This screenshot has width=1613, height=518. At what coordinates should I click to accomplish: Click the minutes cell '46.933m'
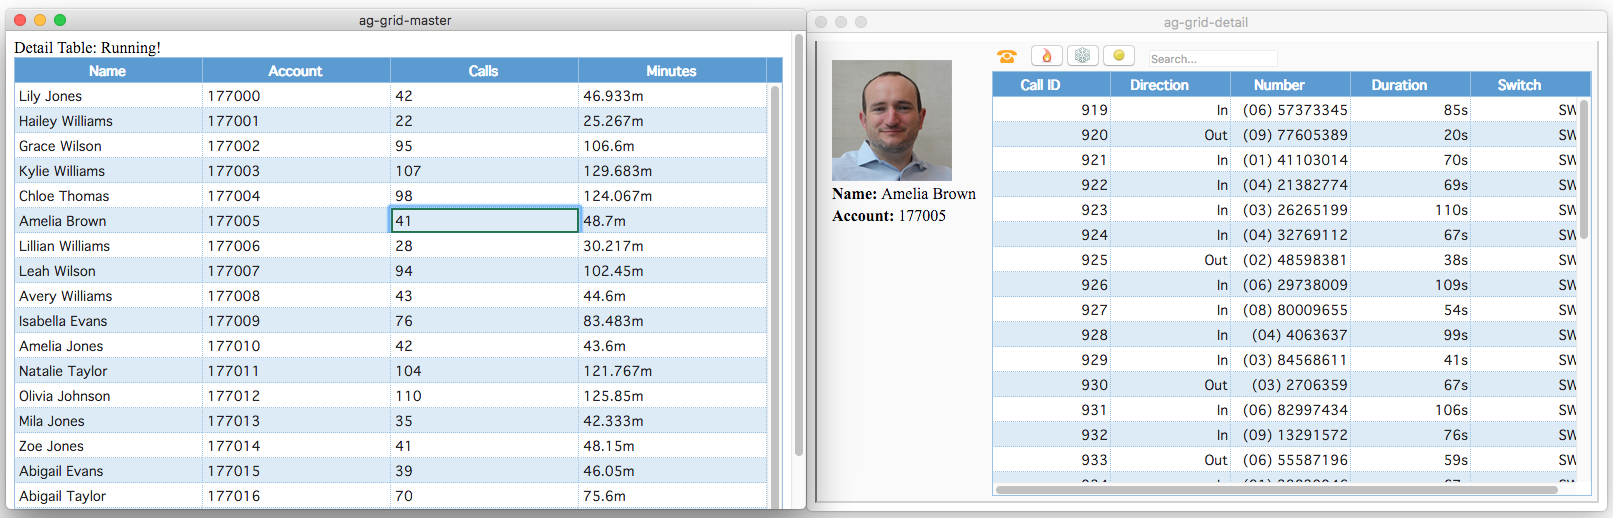pyautogui.click(x=672, y=96)
